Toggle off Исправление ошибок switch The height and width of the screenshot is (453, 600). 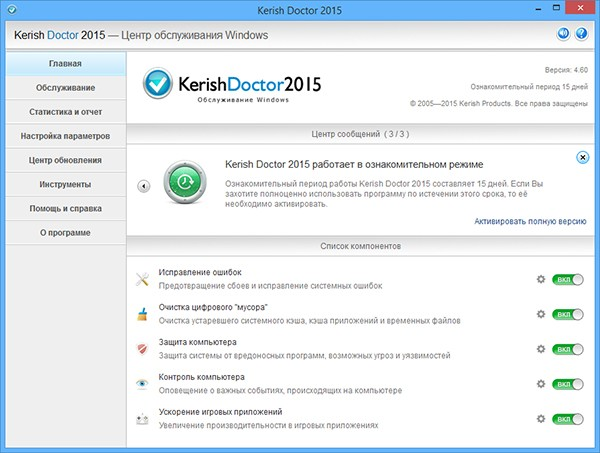[x=567, y=280]
